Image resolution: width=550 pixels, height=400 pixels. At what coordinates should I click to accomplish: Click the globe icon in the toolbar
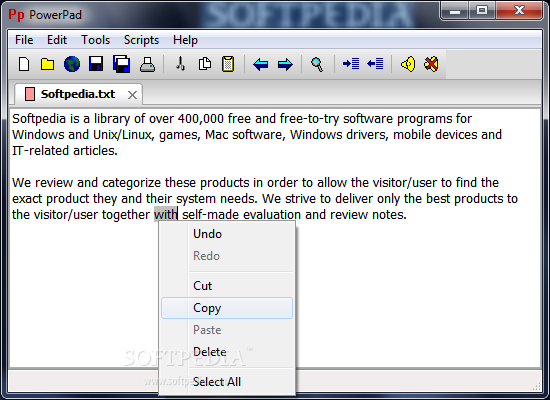click(x=72, y=64)
